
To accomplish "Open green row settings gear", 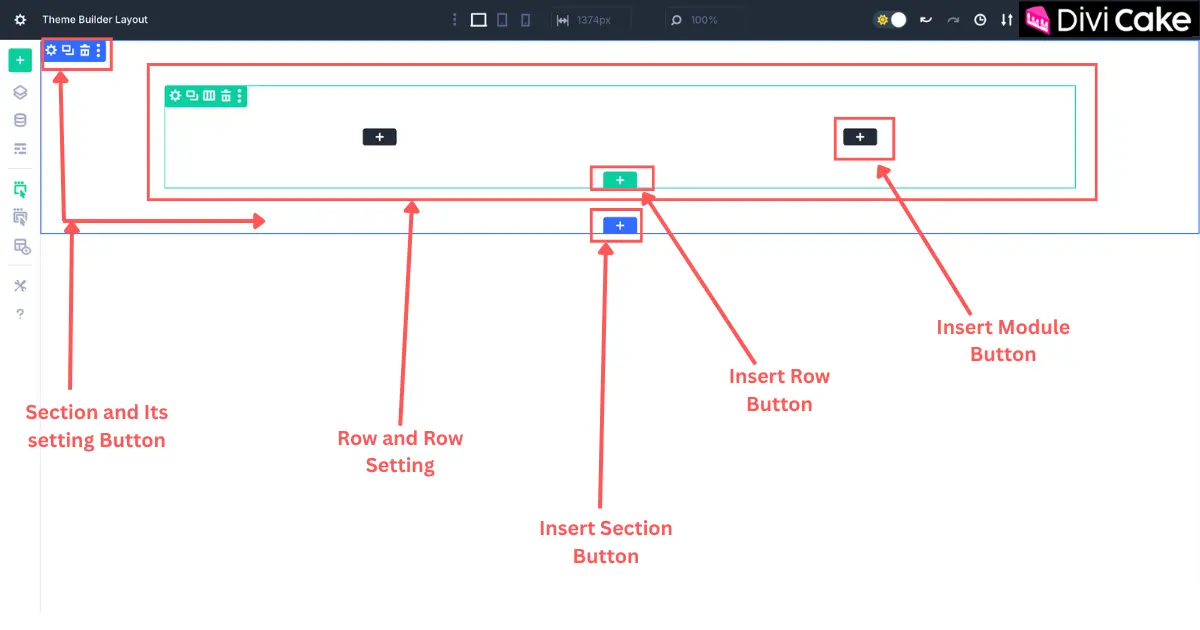I will point(175,96).
